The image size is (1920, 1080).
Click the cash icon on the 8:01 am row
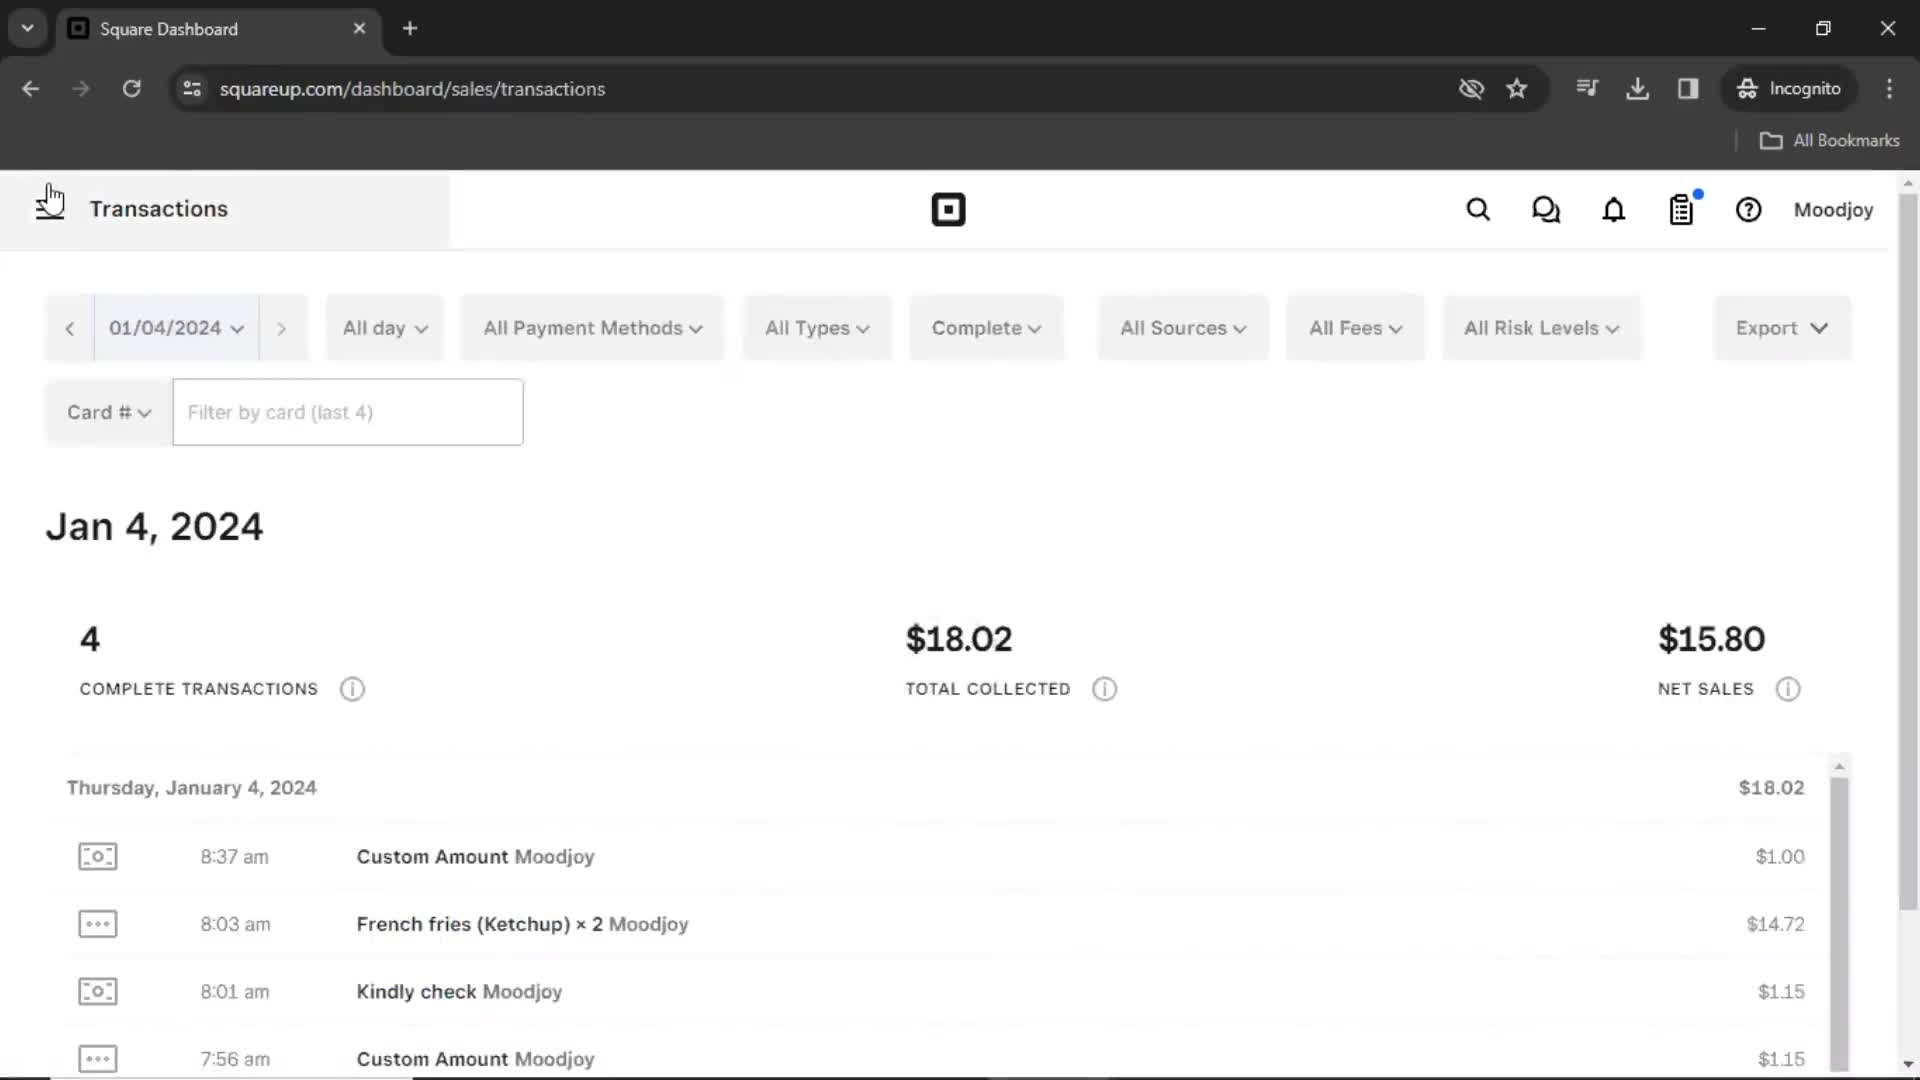coord(98,992)
